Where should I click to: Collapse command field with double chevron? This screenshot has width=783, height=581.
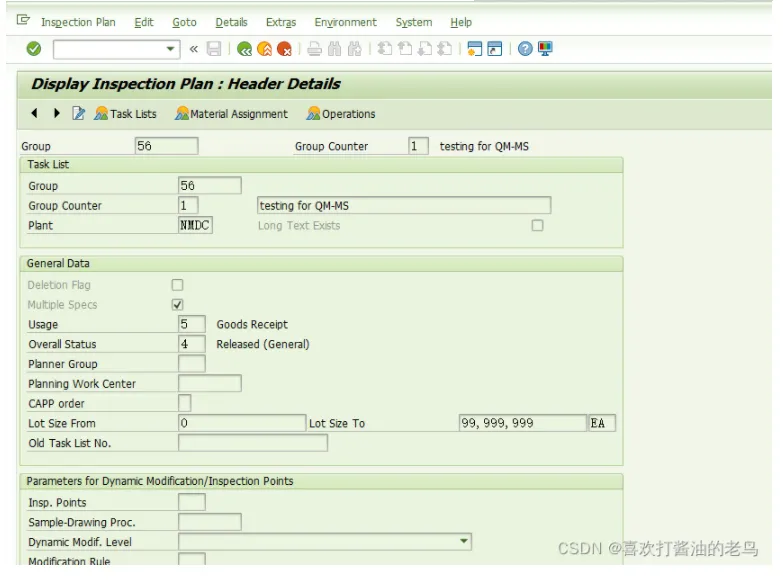coord(194,49)
